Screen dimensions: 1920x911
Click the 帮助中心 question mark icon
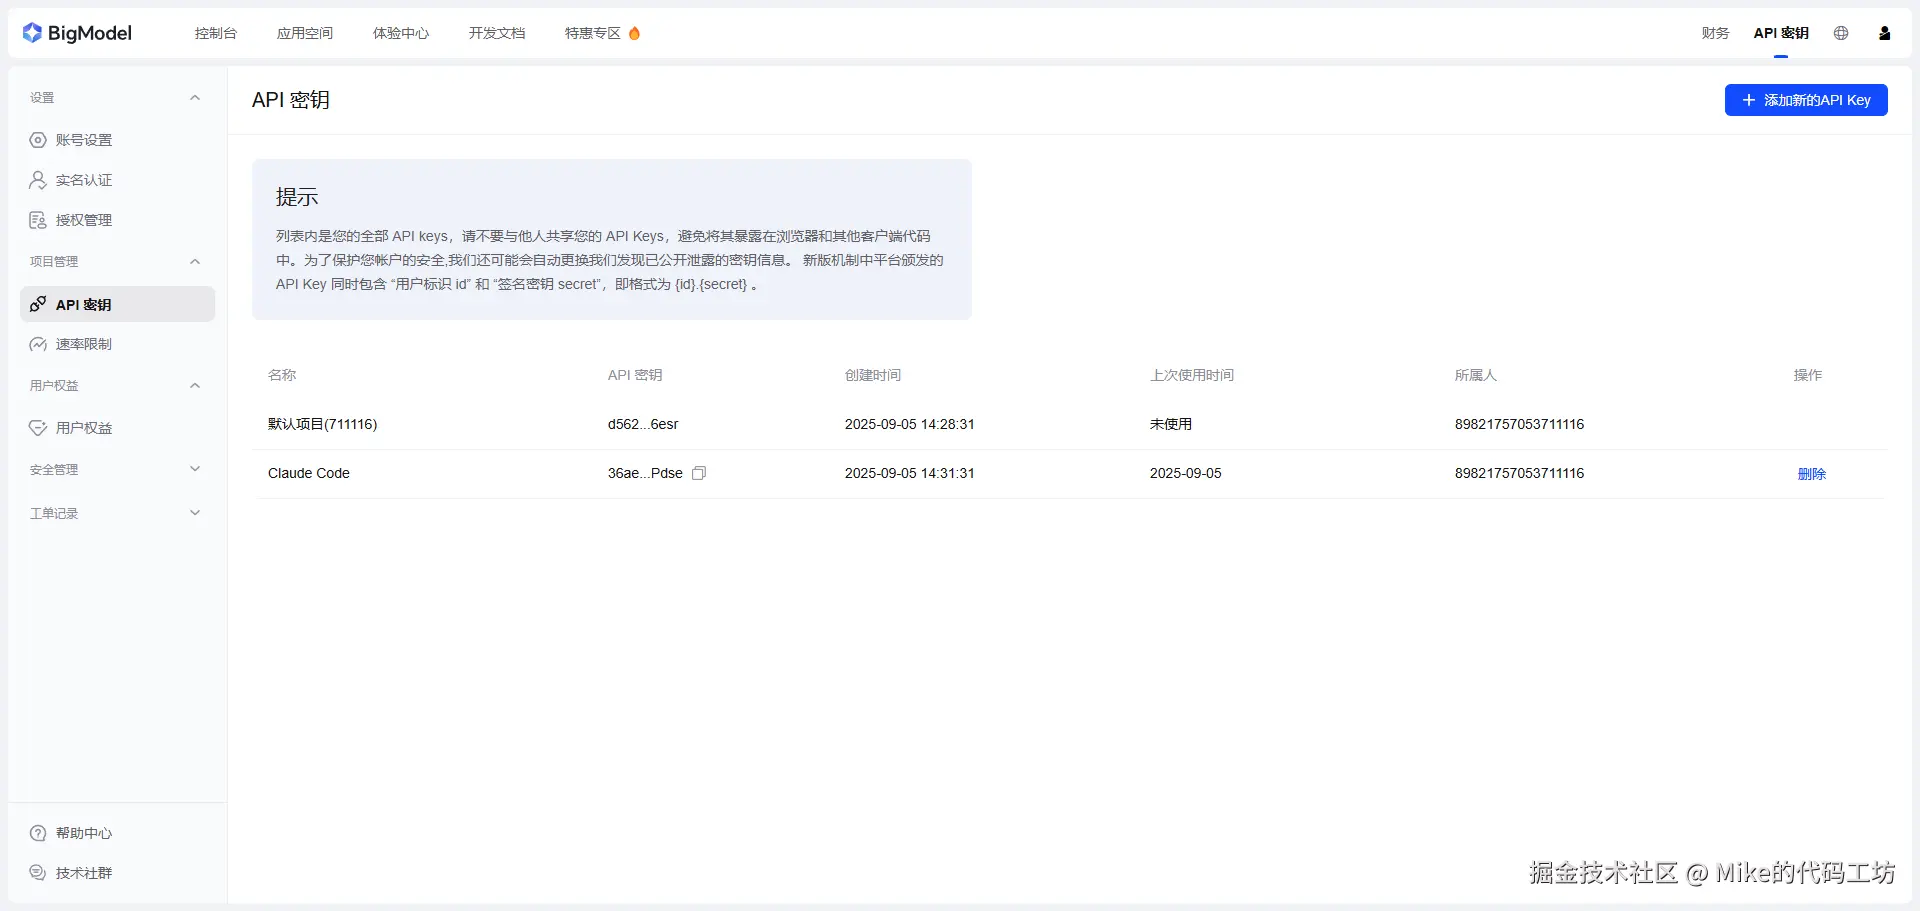click(38, 833)
